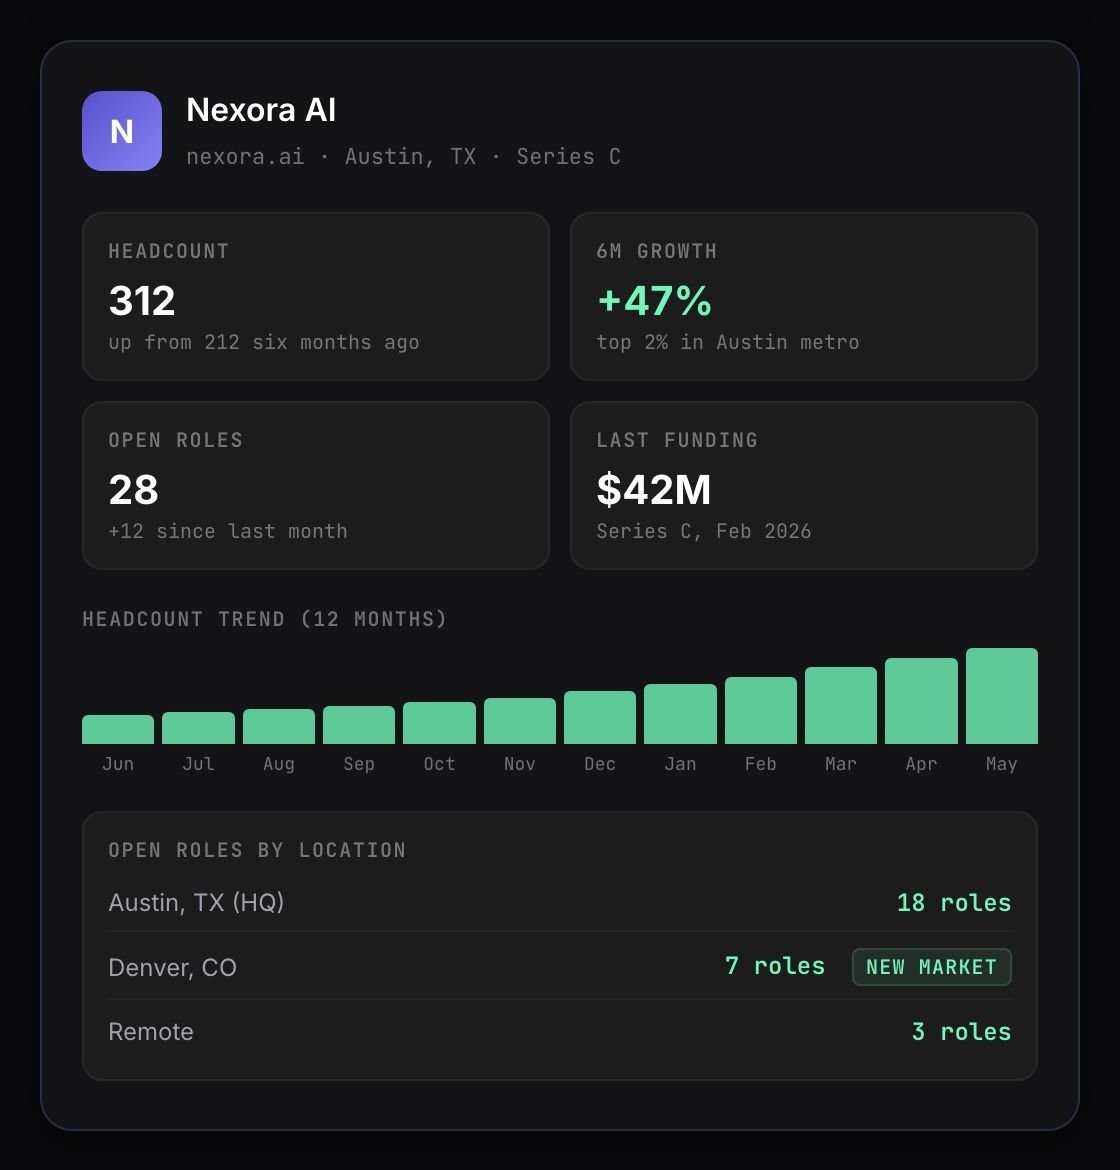1120x1170 pixels.
Task: Click the Aug bar in headcount chart
Action: (x=279, y=727)
